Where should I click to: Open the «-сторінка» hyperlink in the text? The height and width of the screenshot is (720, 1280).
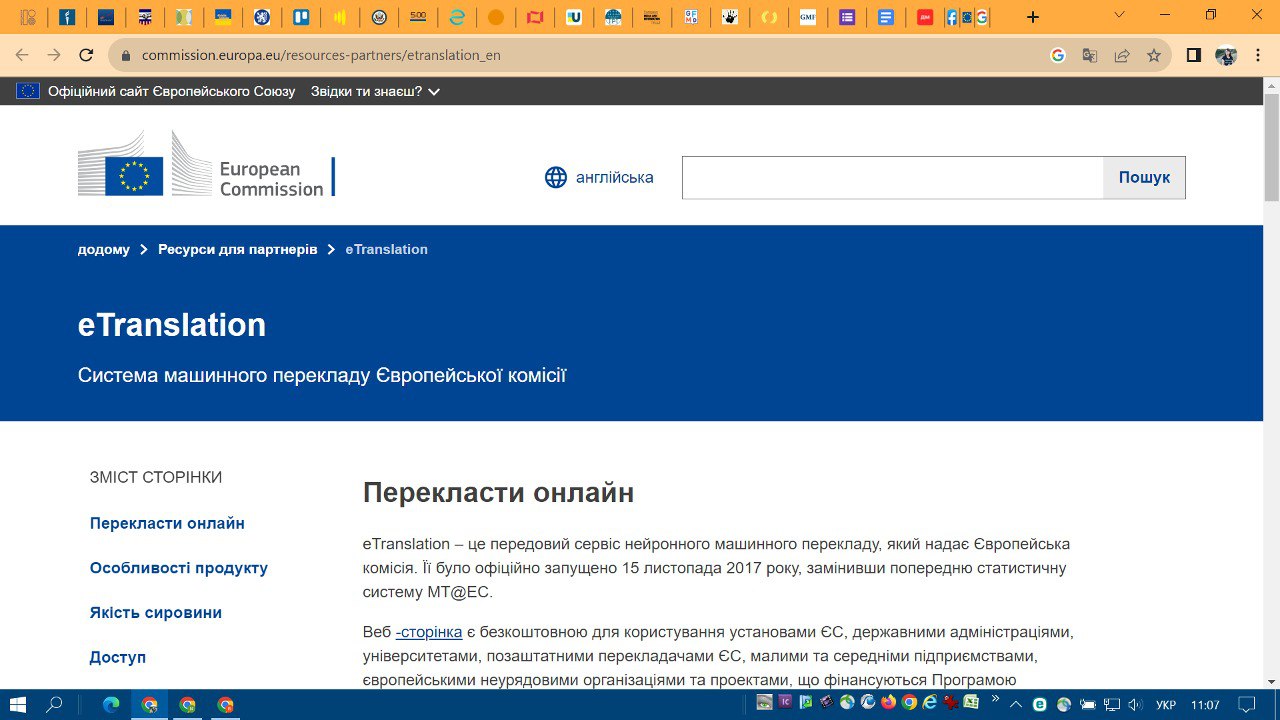pyautogui.click(x=429, y=632)
